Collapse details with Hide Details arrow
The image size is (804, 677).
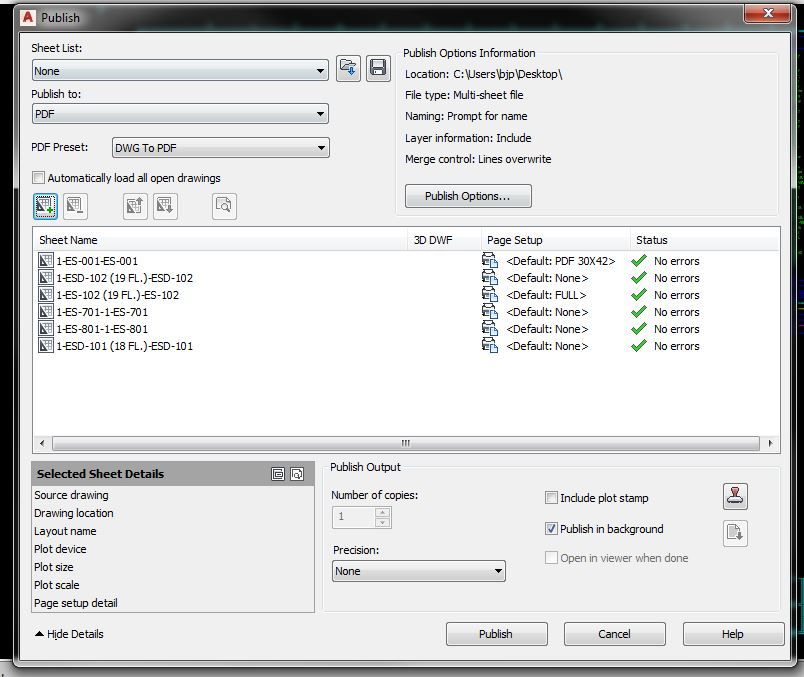pyautogui.click(x=39, y=634)
